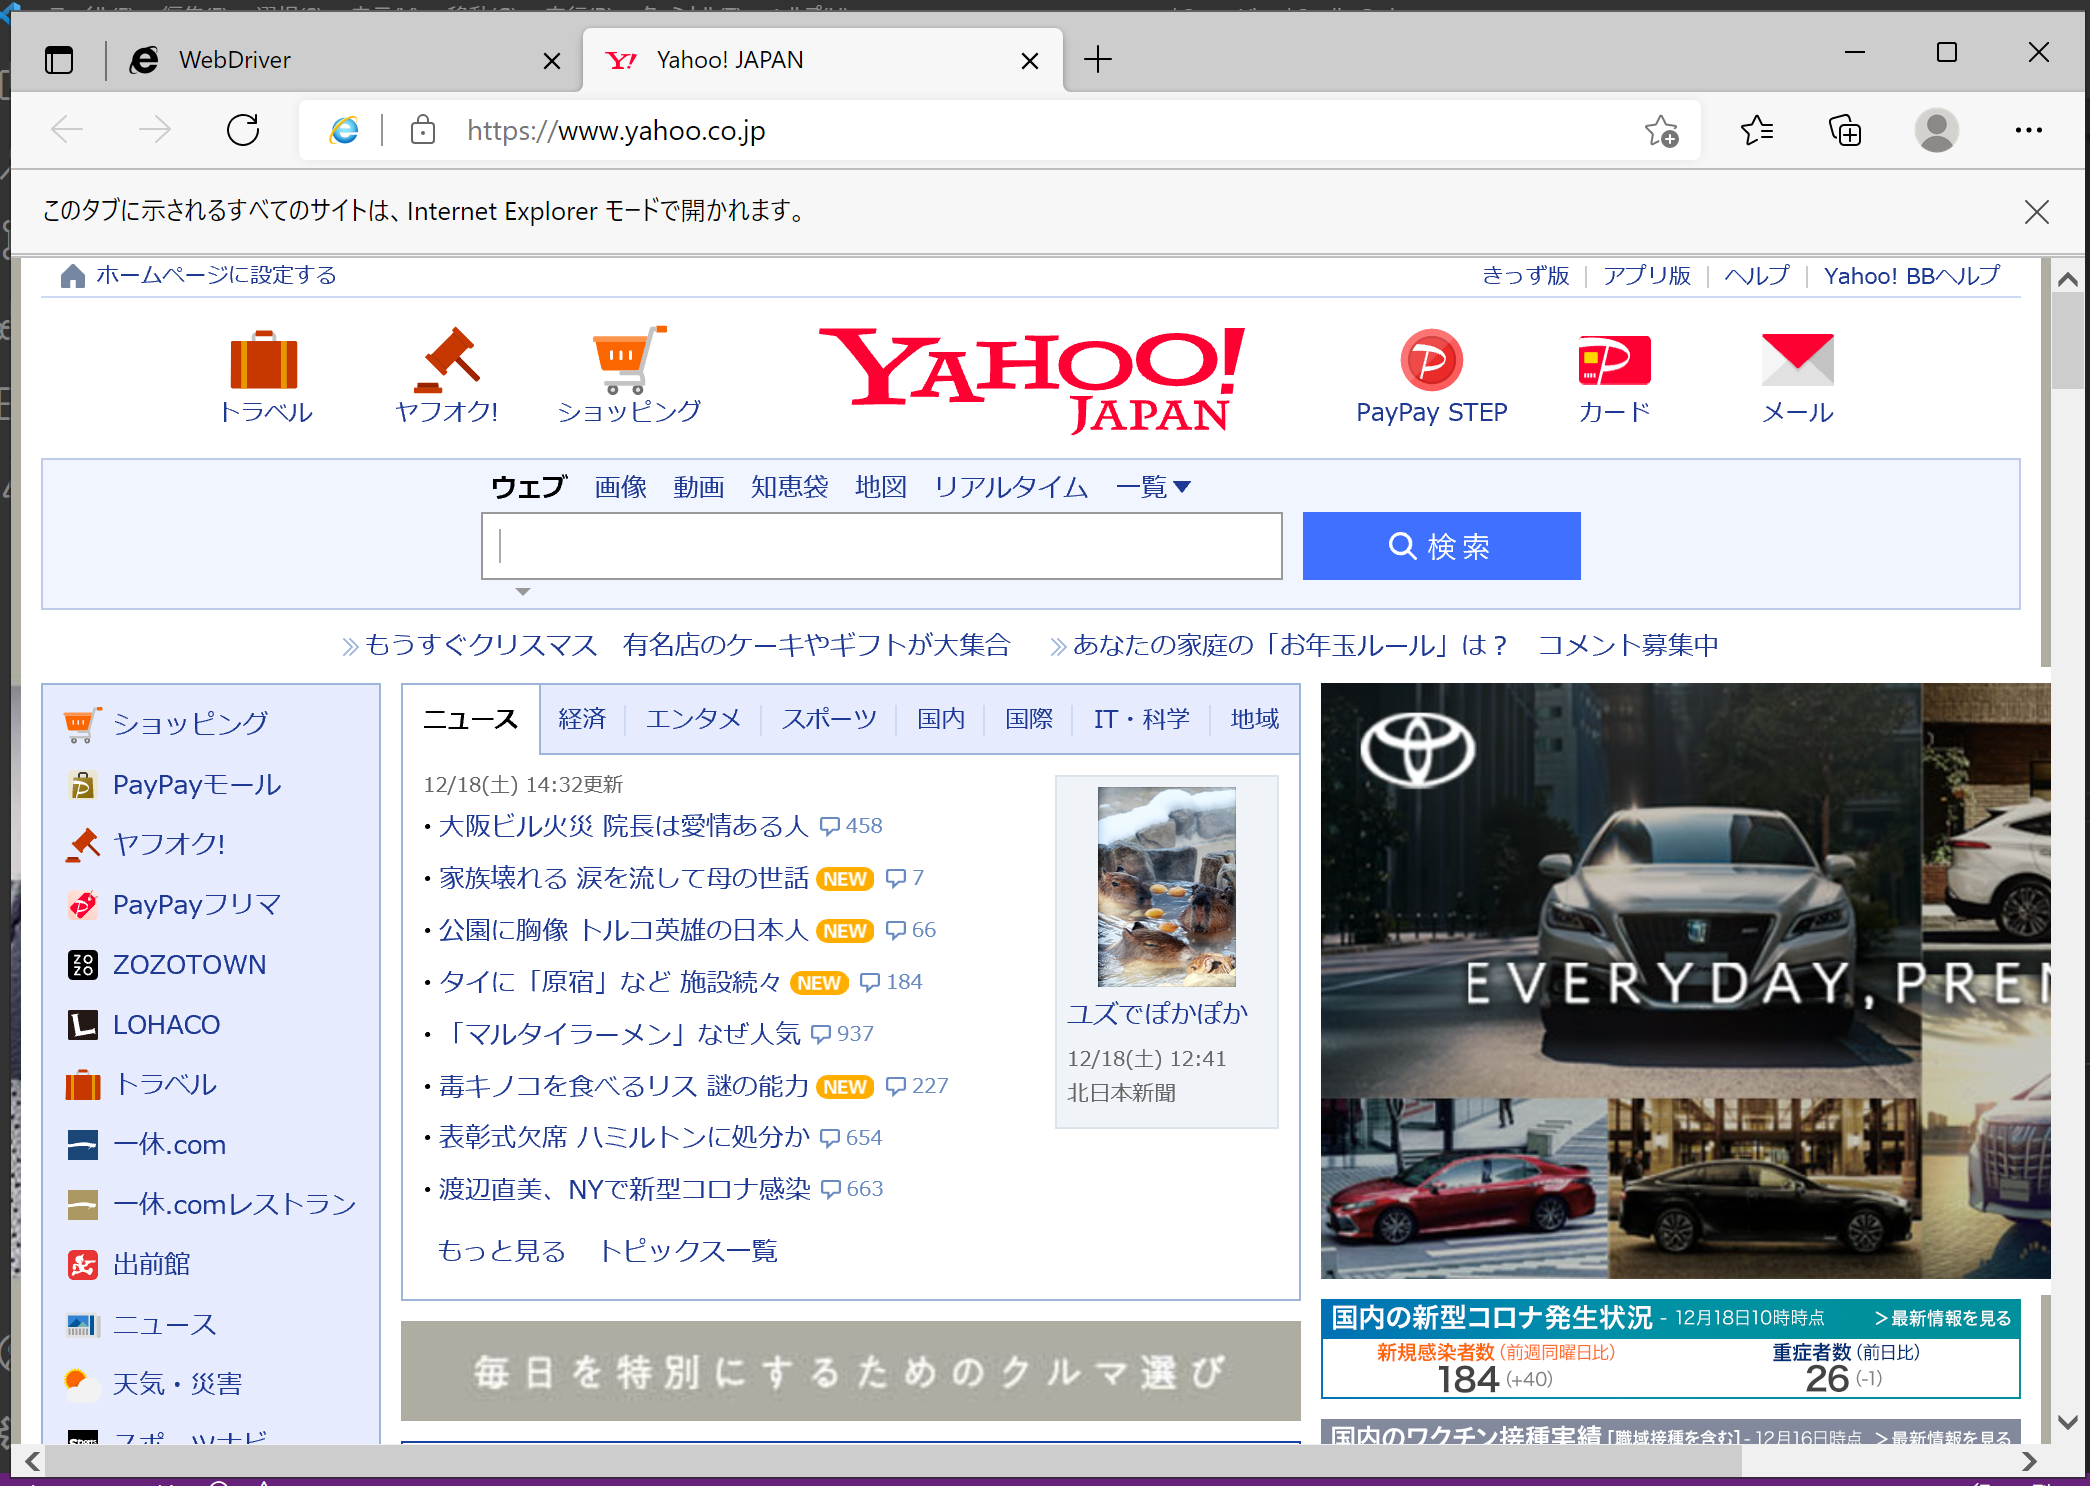Open the カード icon
The width and height of the screenshot is (2090, 1486).
coord(1614,360)
